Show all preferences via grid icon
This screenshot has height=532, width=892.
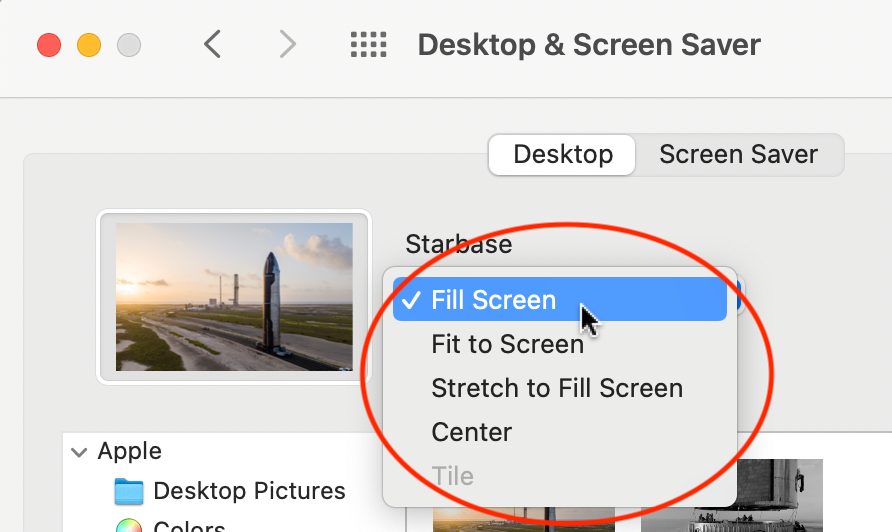click(369, 44)
